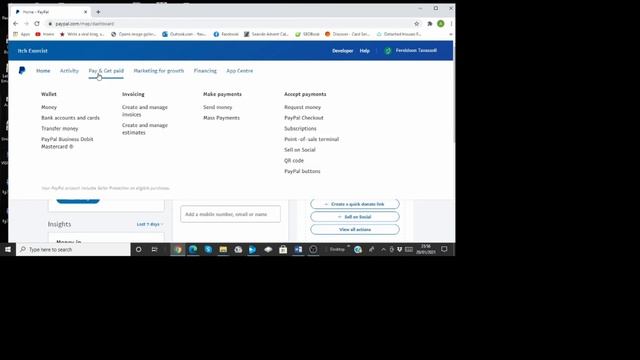This screenshot has width=640, height=360.
Task: Click the Sell on Social button
Action: tap(355, 217)
